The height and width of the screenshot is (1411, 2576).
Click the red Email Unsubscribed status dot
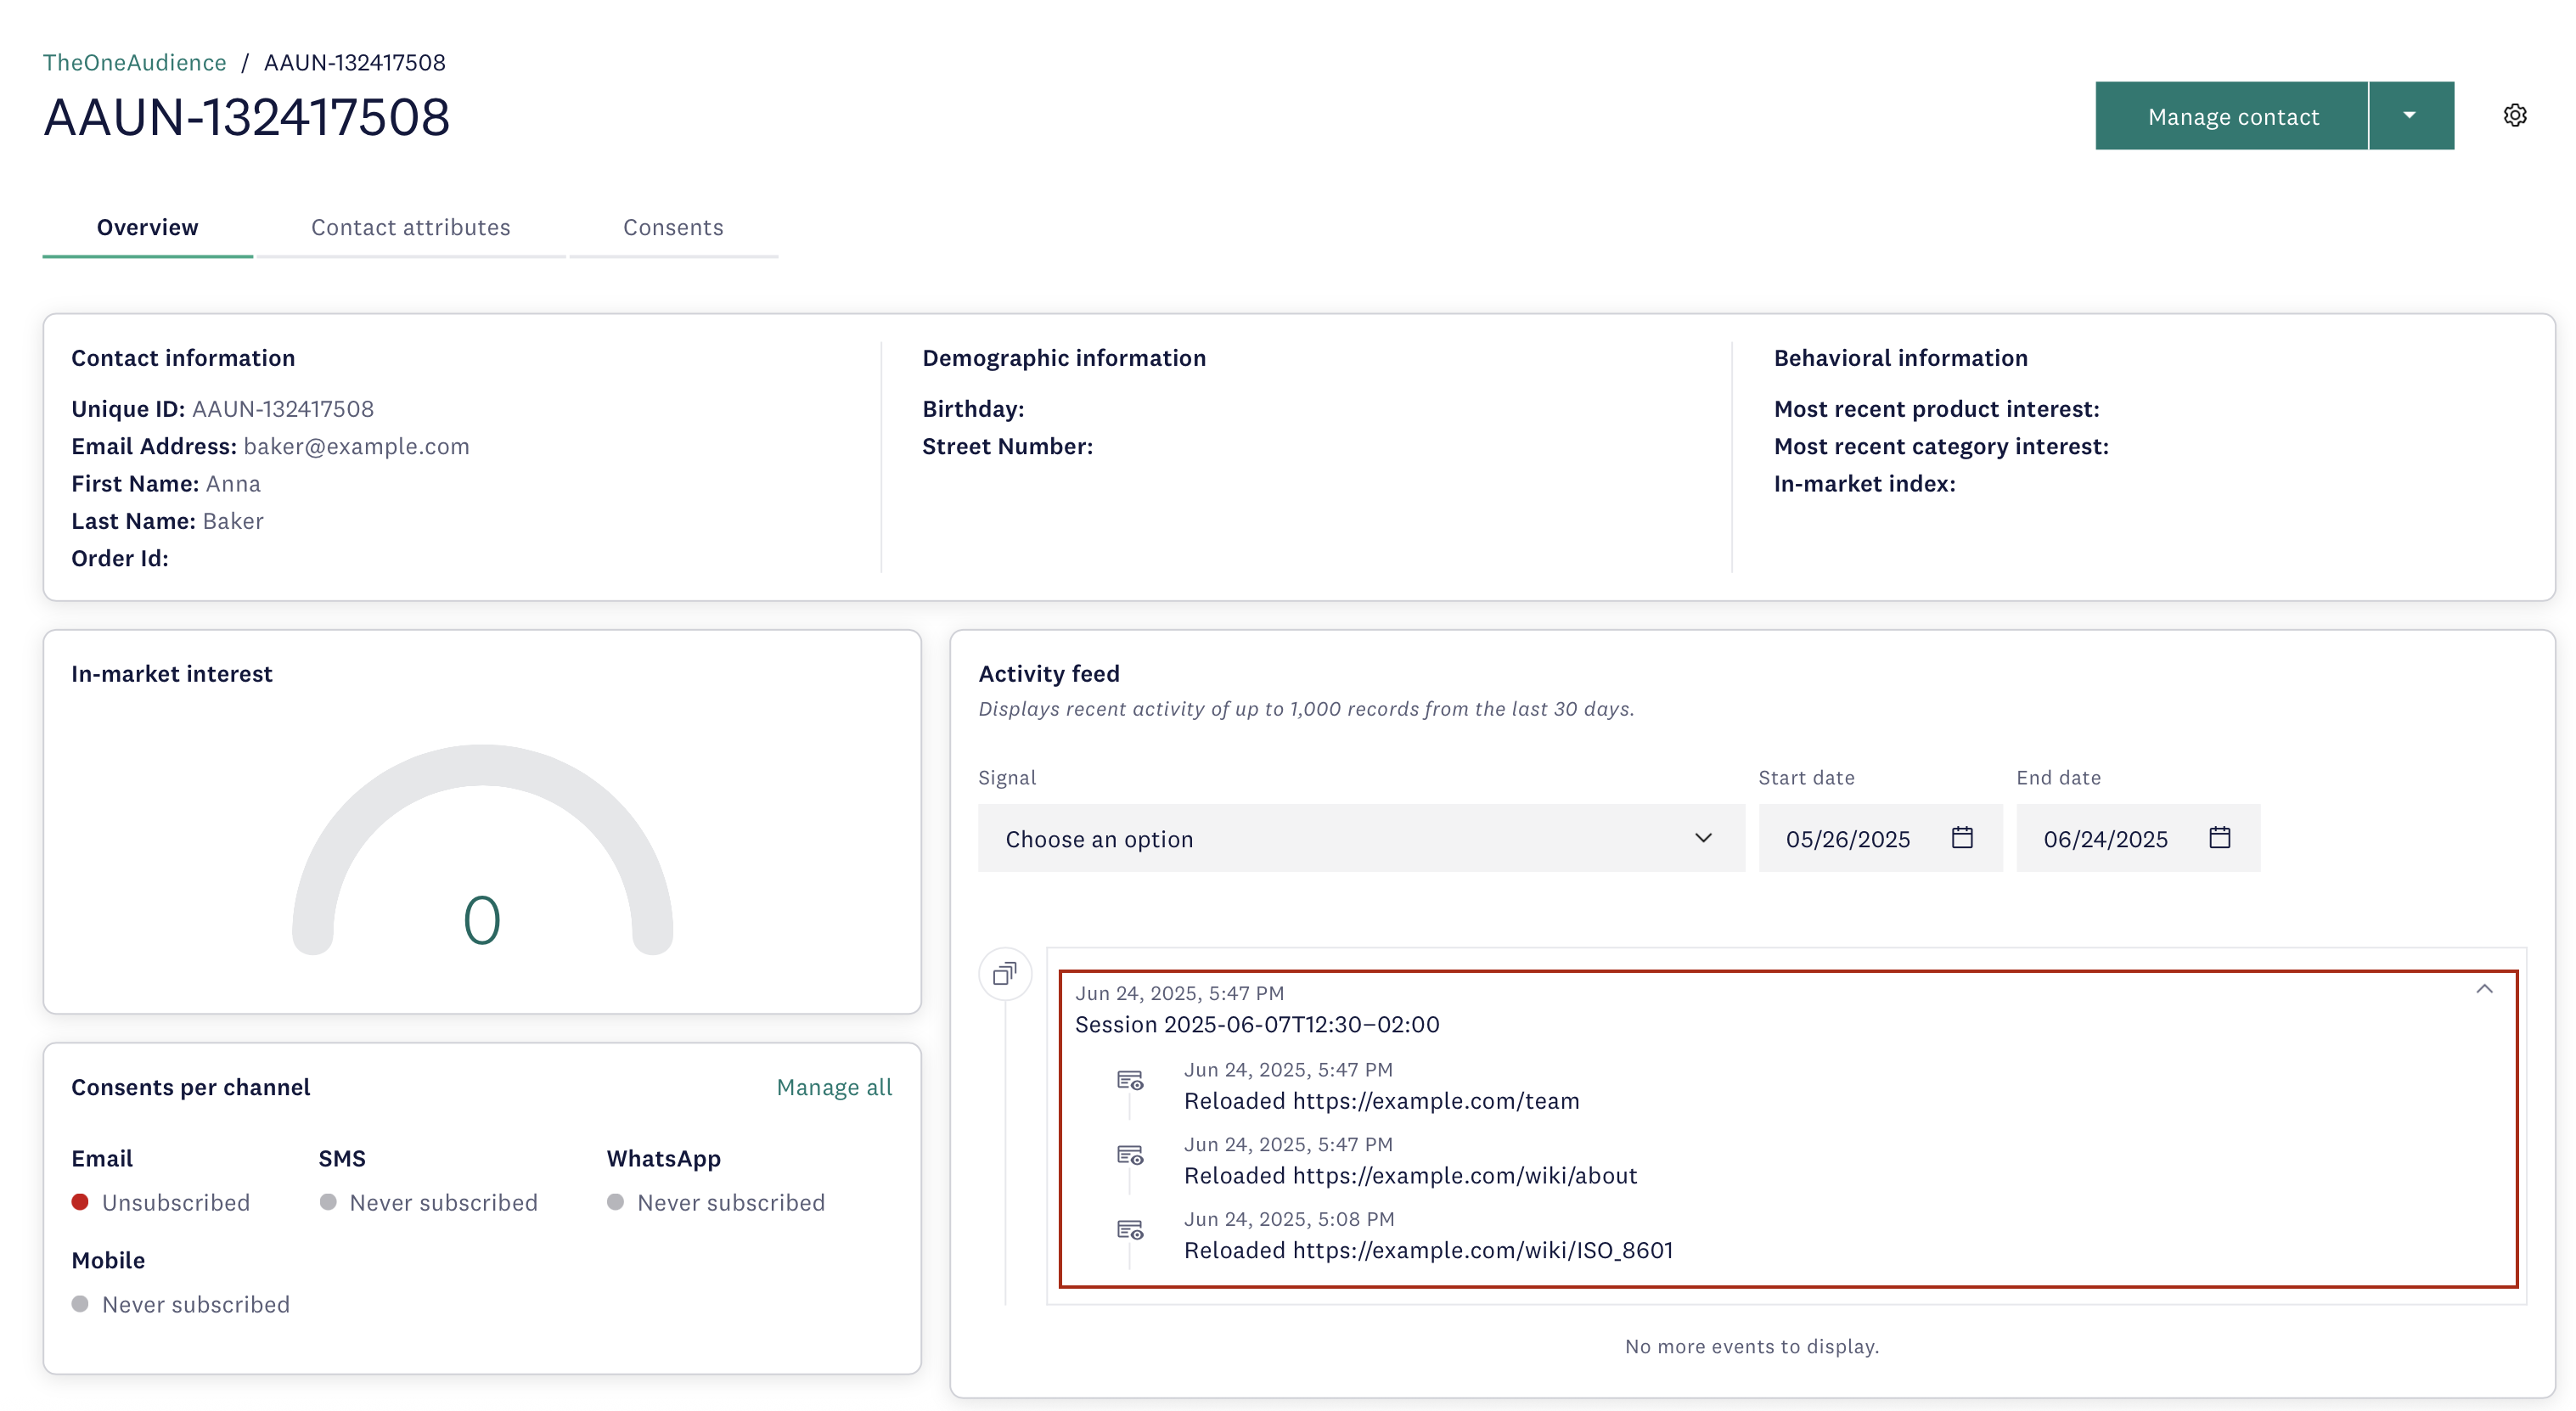[80, 1202]
